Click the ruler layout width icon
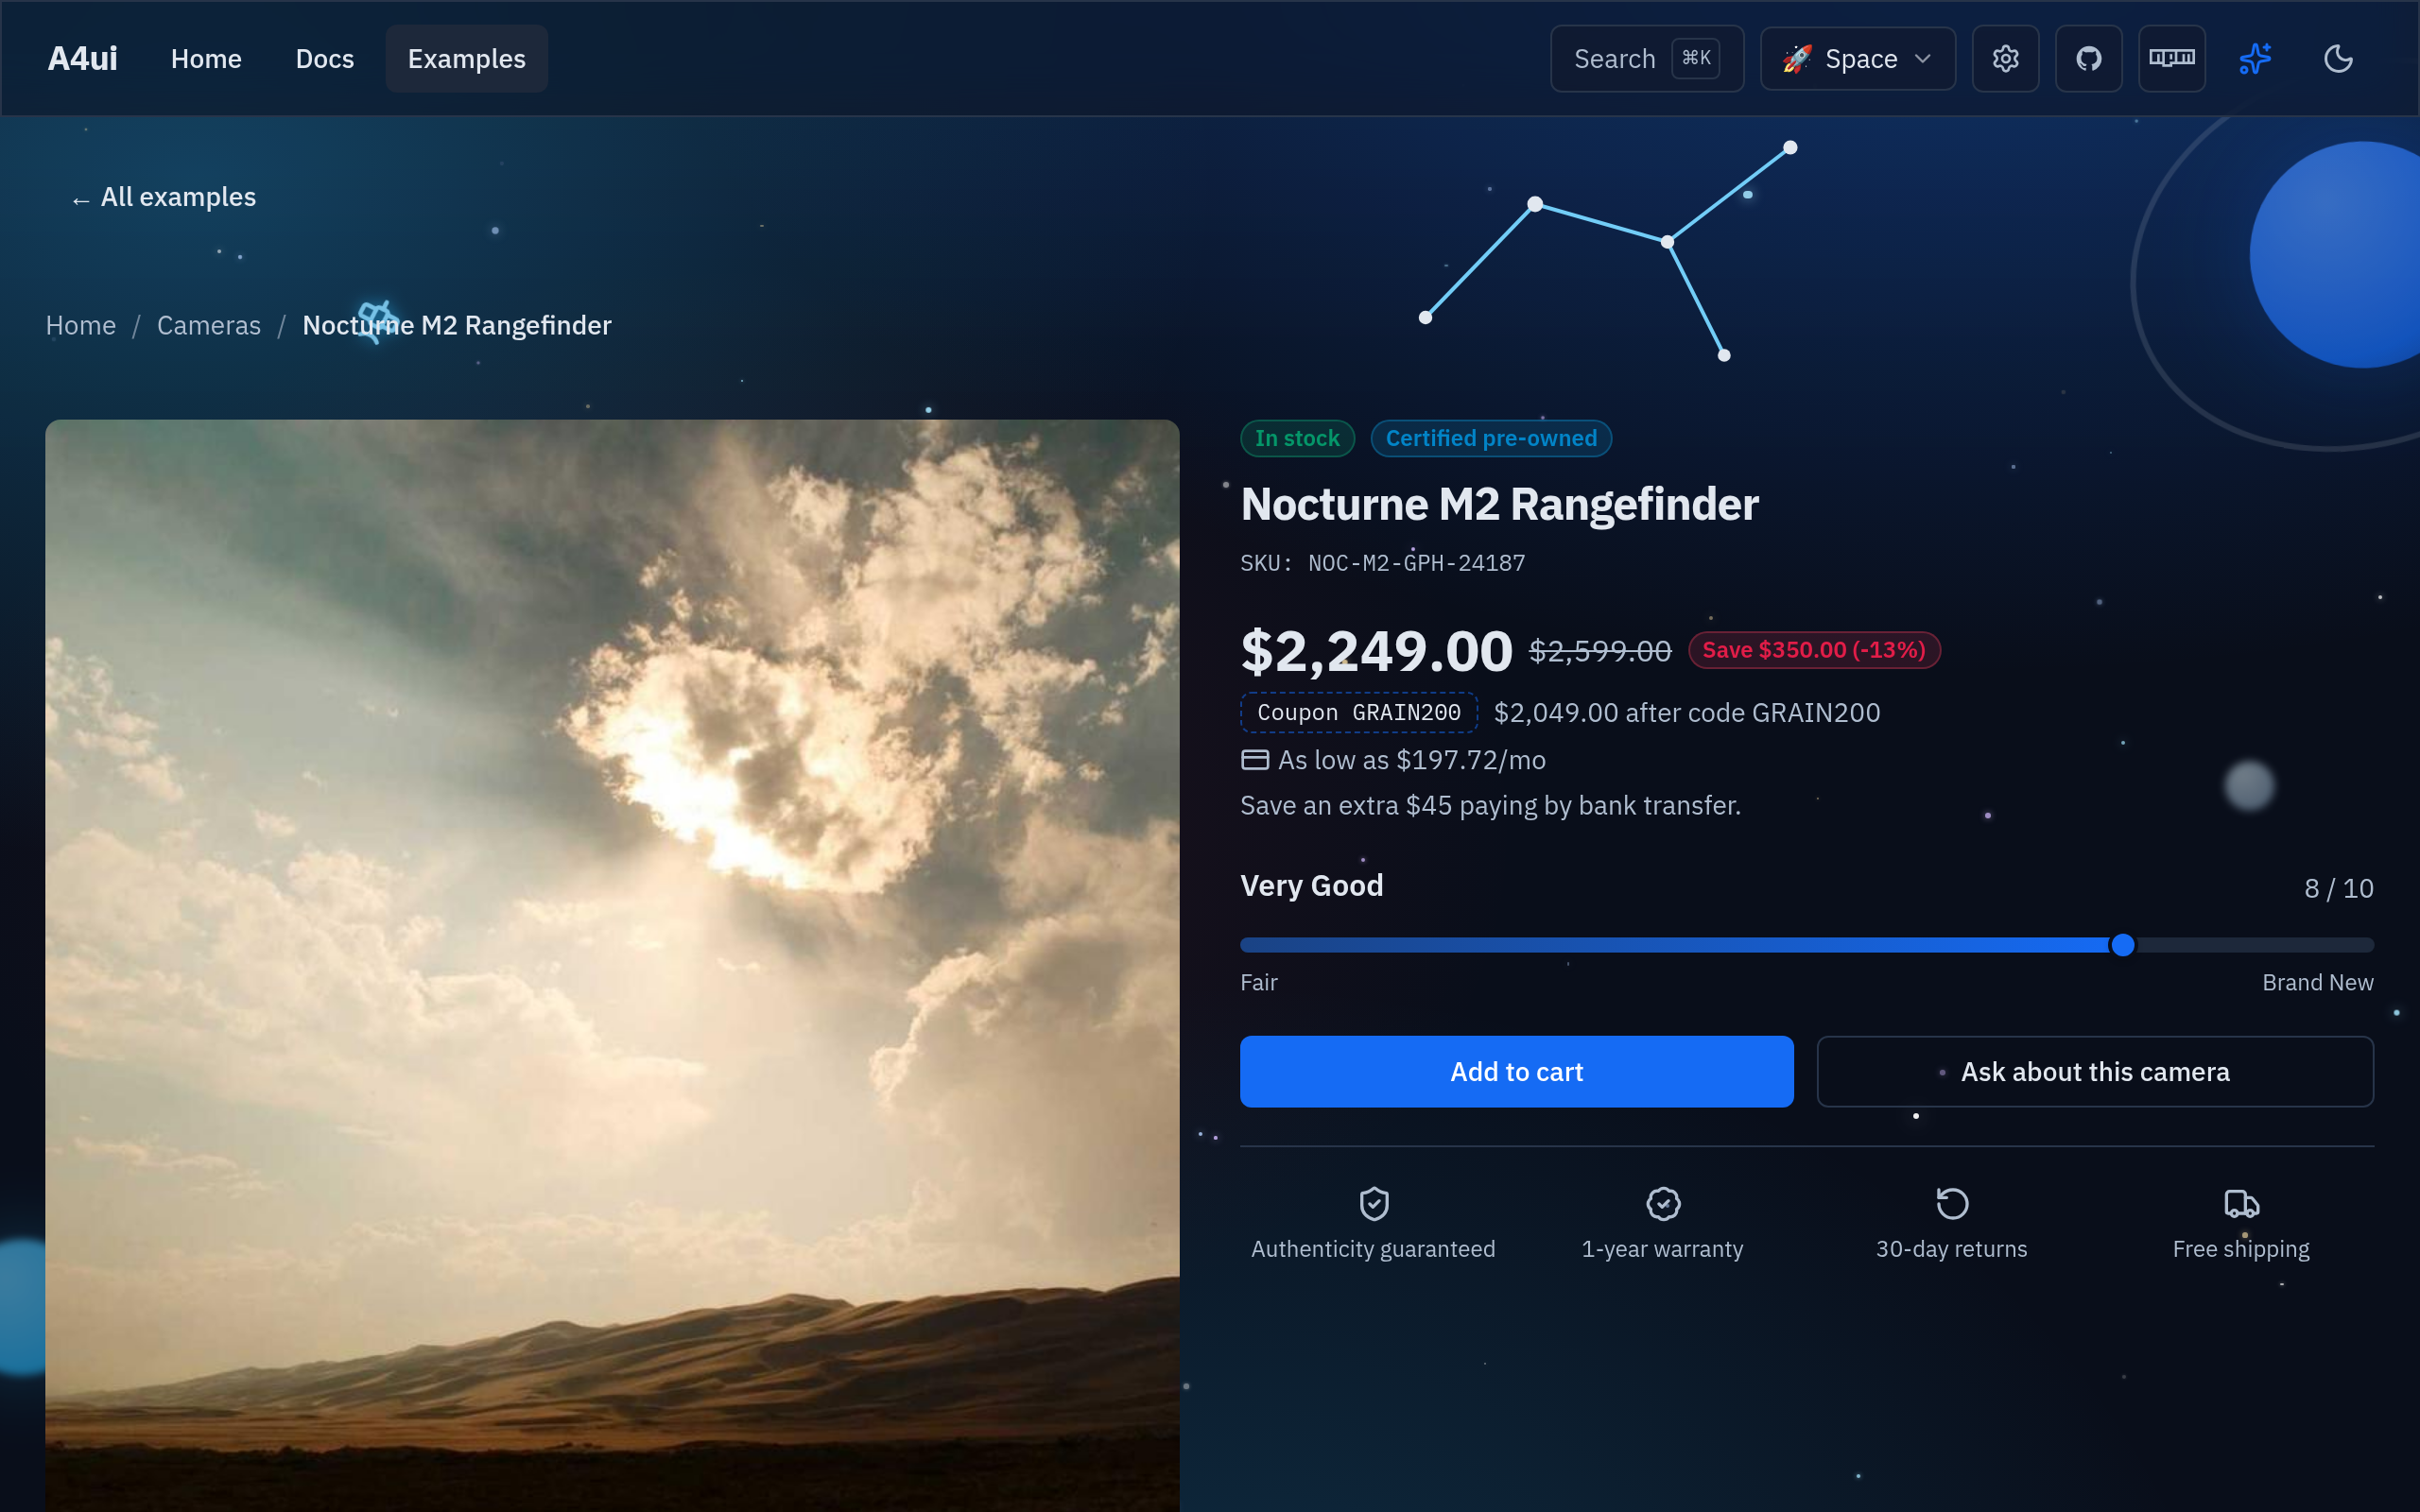The width and height of the screenshot is (2420, 1512). pyautogui.click(x=2172, y=59)
